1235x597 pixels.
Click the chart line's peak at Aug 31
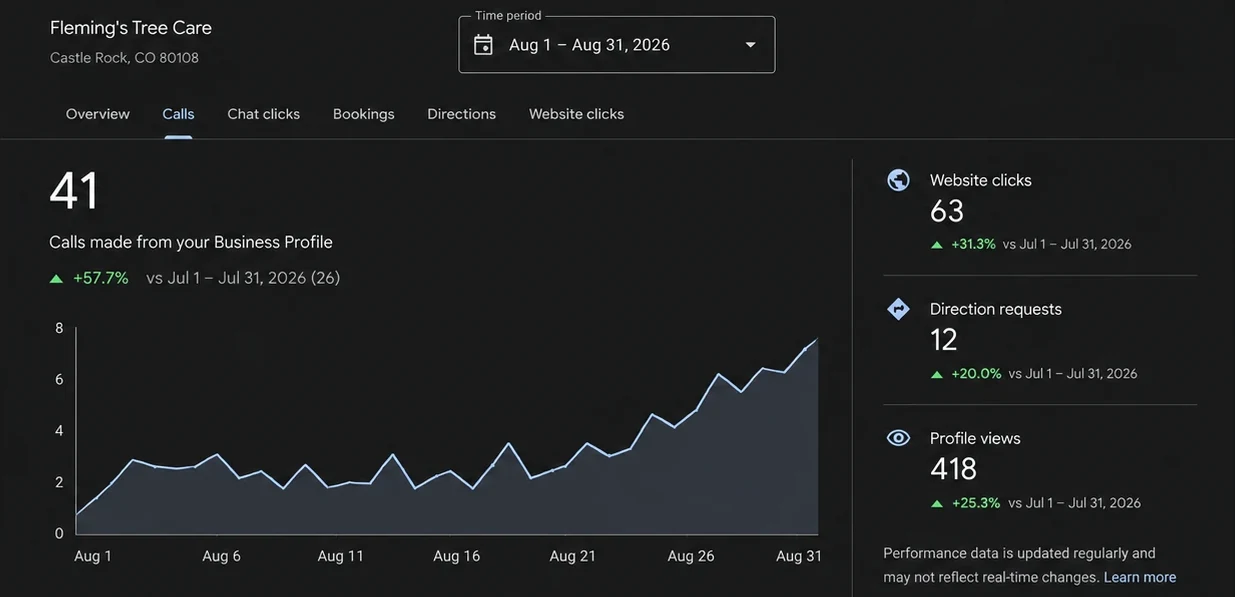tap(816, 340)
